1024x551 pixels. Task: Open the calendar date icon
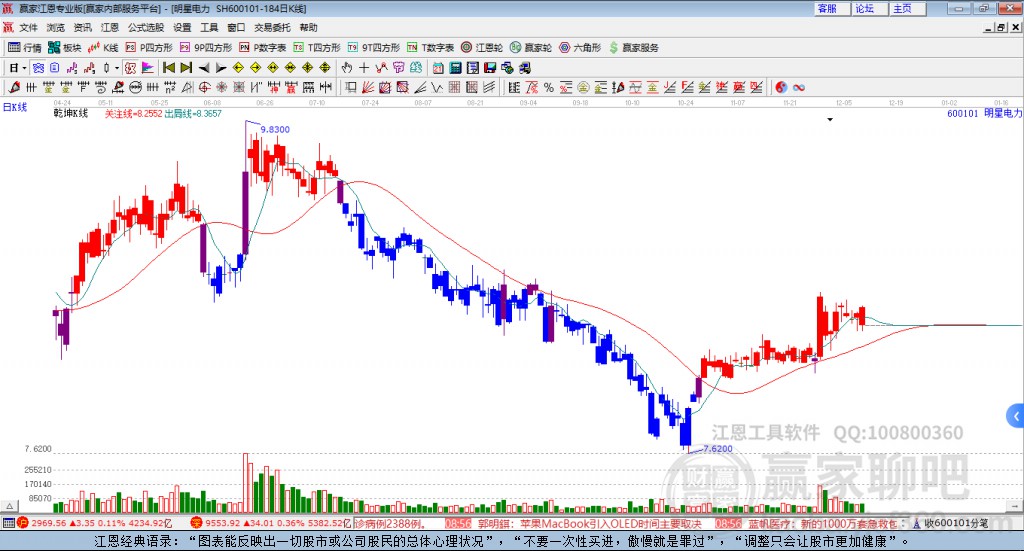click(x=438, y=68)
